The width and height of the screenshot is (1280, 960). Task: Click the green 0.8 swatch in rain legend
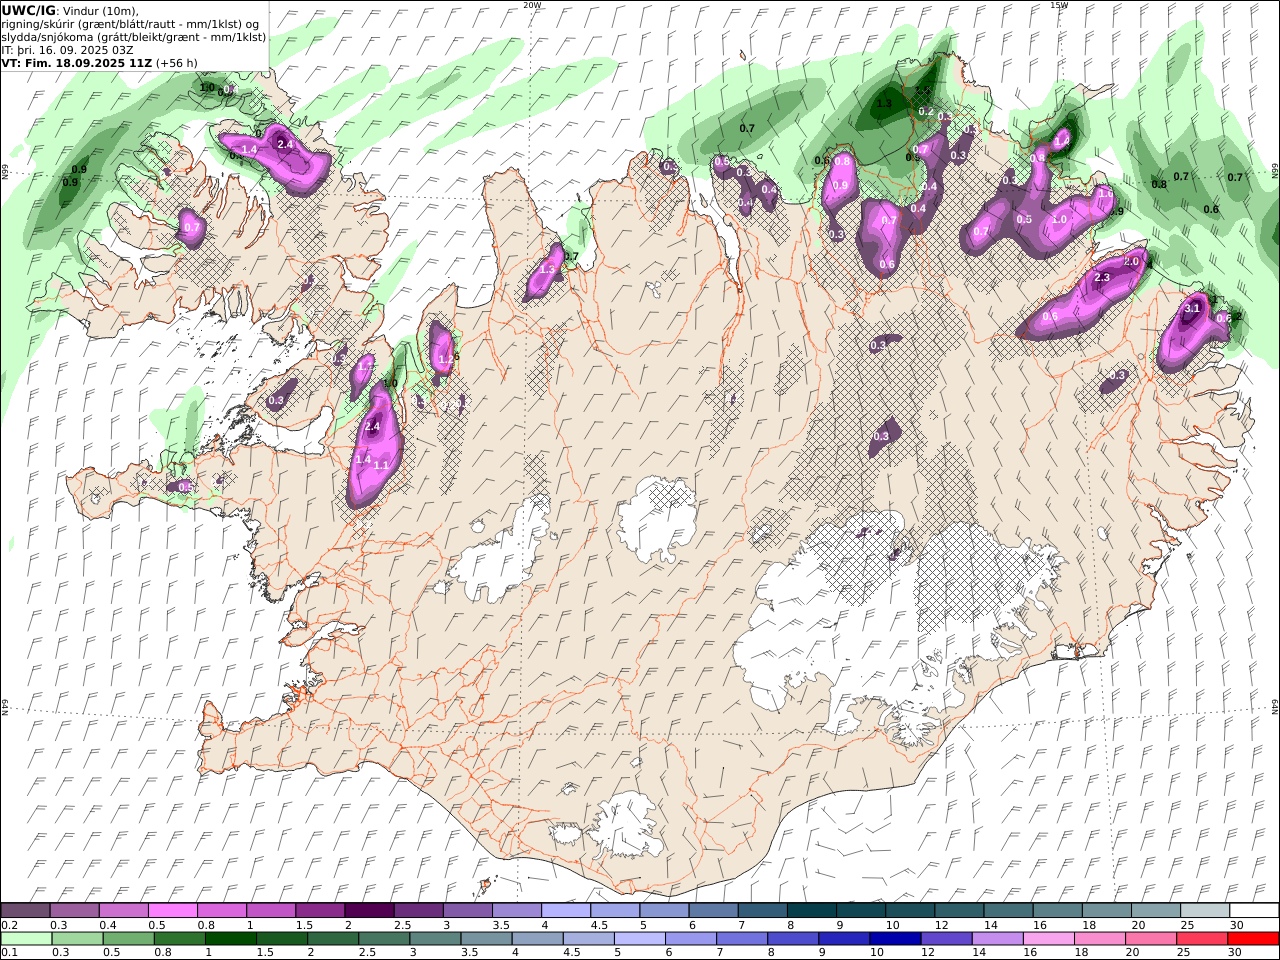pyautogui.click(x=179, y=939)
